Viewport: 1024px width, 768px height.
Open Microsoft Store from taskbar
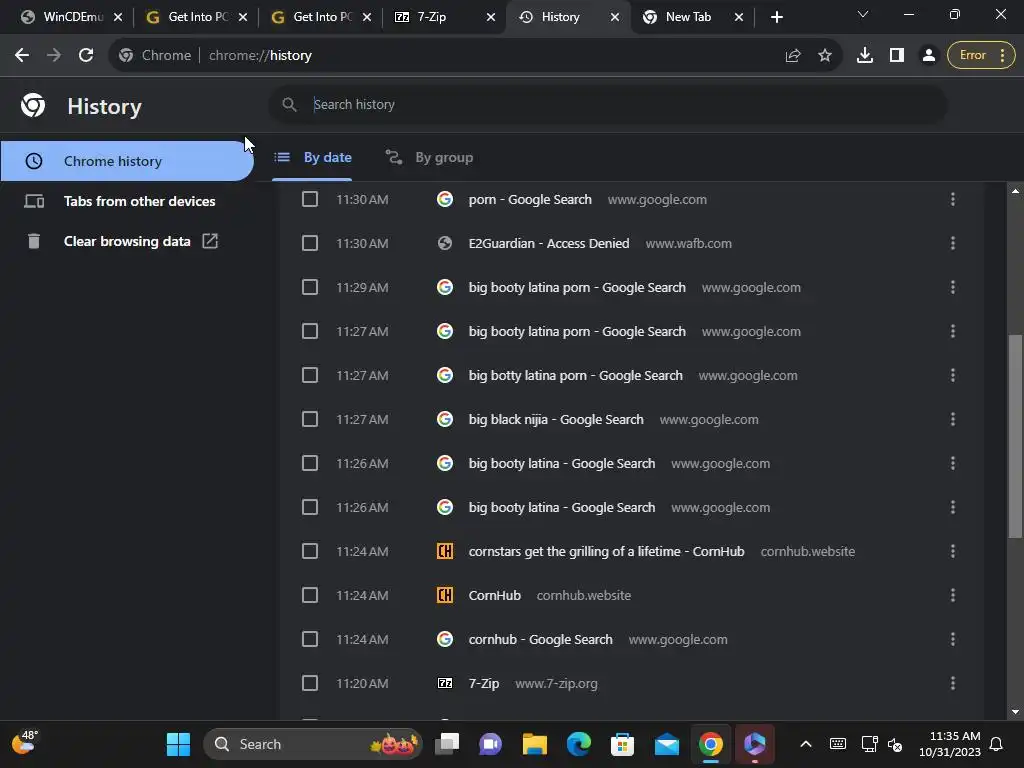pos(622,744)
